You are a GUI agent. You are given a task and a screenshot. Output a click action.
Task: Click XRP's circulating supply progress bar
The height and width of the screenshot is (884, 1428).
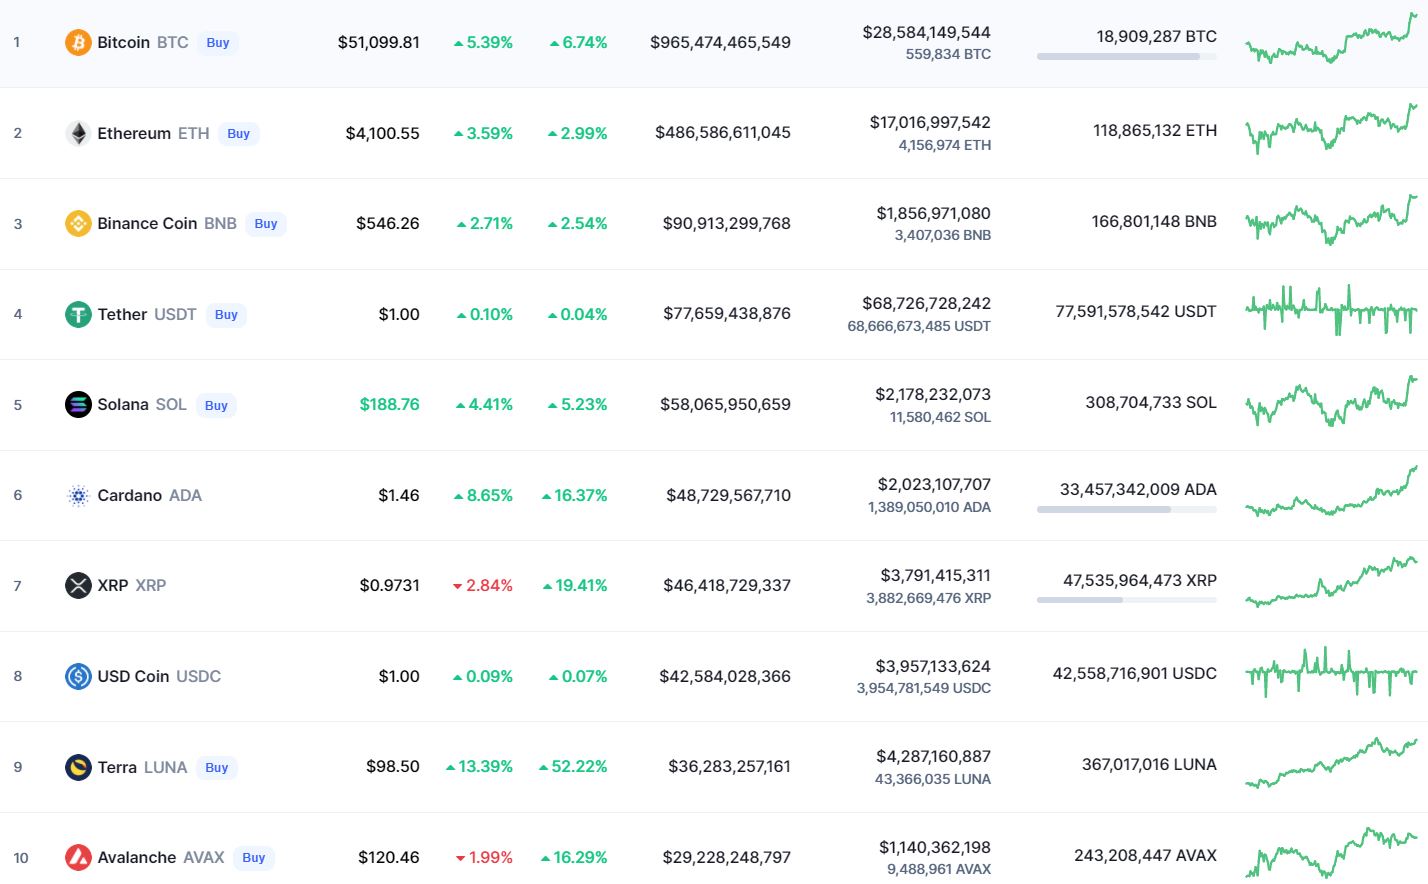[1126, 600]
